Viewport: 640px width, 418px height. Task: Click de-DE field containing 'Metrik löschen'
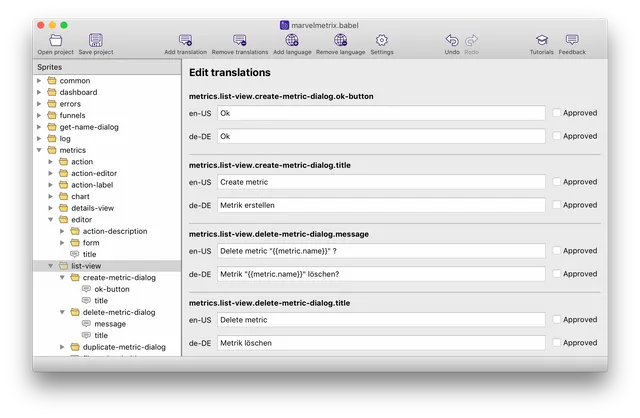(x=381, y=342)
